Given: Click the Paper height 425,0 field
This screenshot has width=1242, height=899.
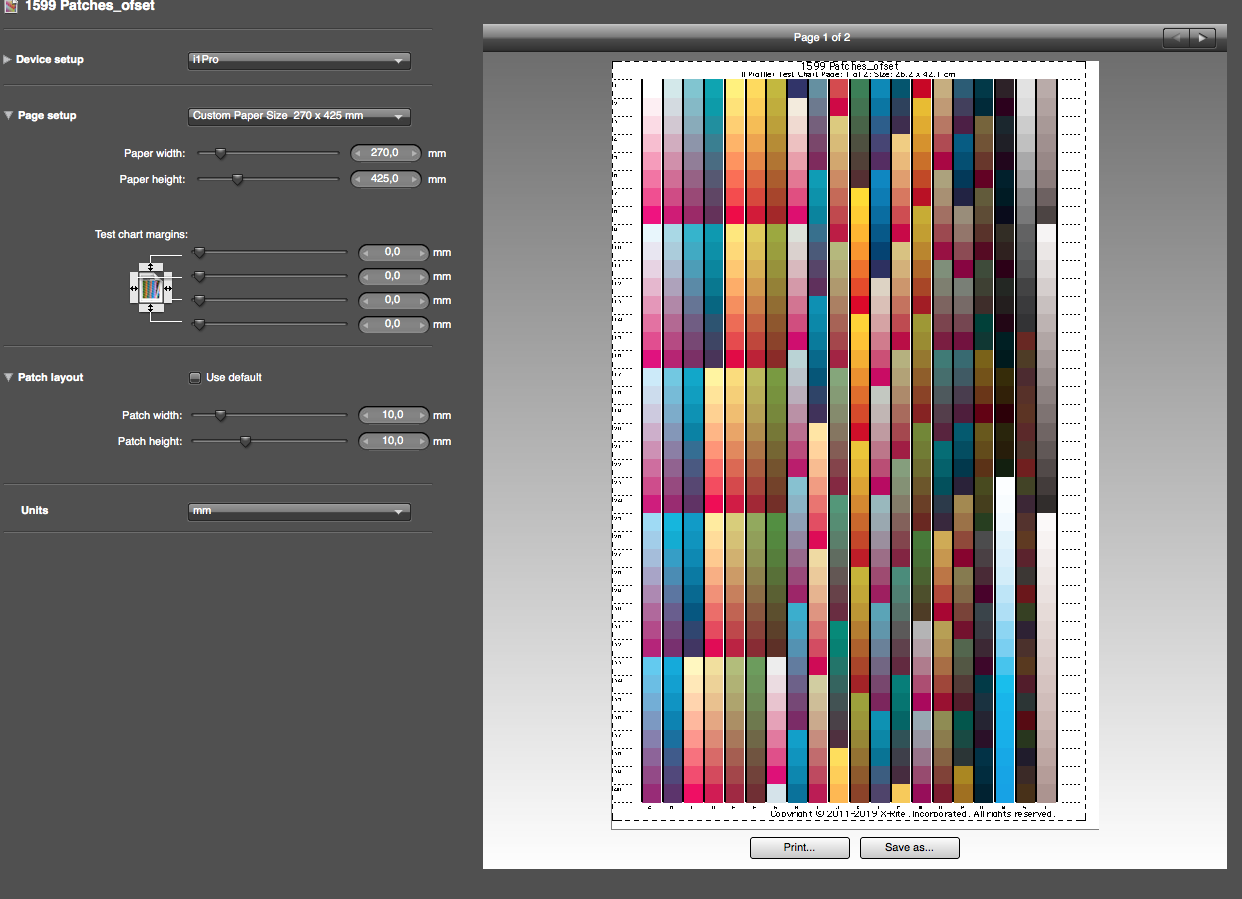Looking at the screenshot, I should (388, 179).
